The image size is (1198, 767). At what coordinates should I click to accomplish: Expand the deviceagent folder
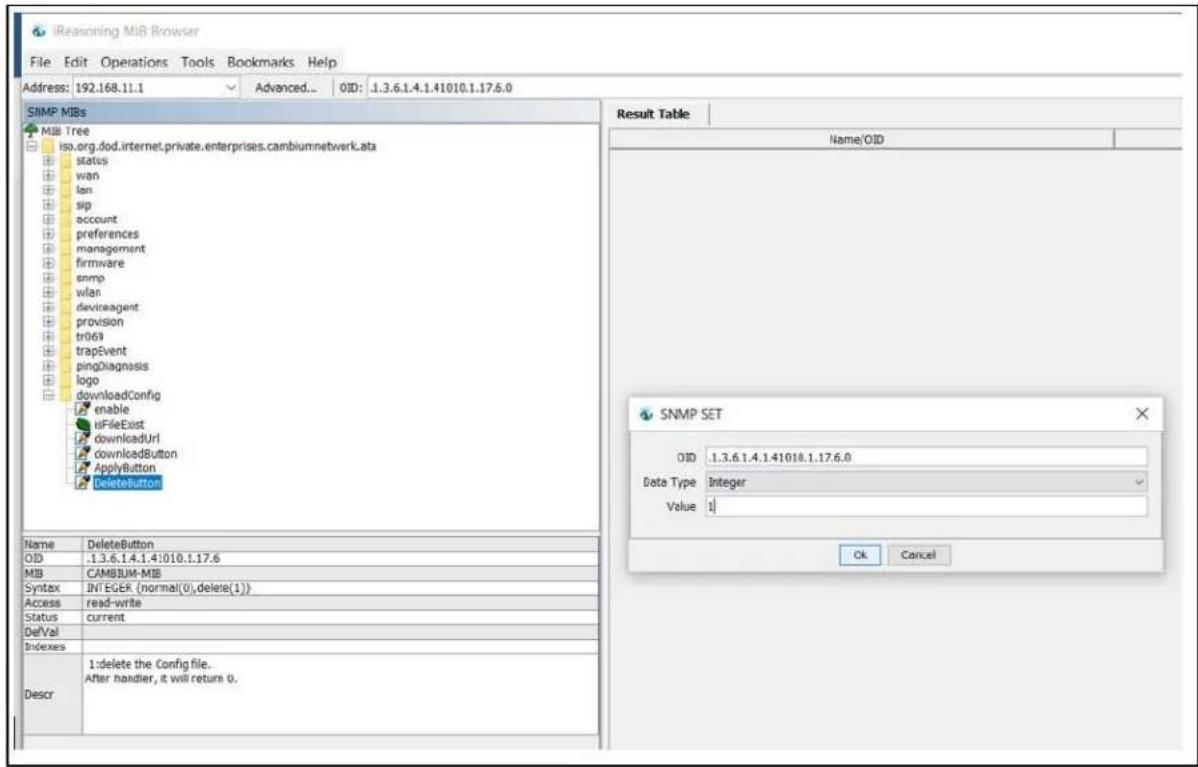point(49,307)
